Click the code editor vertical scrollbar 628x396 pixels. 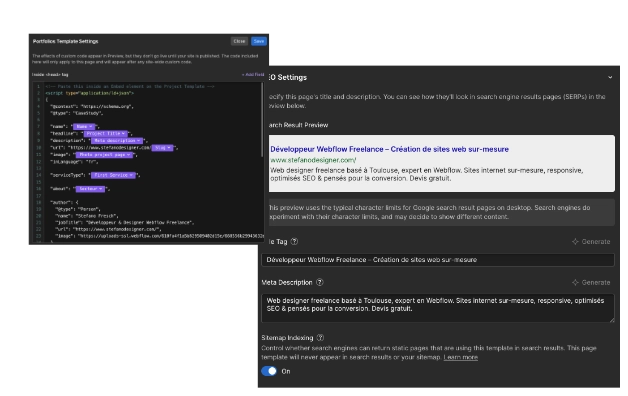[x=263, y=119]
